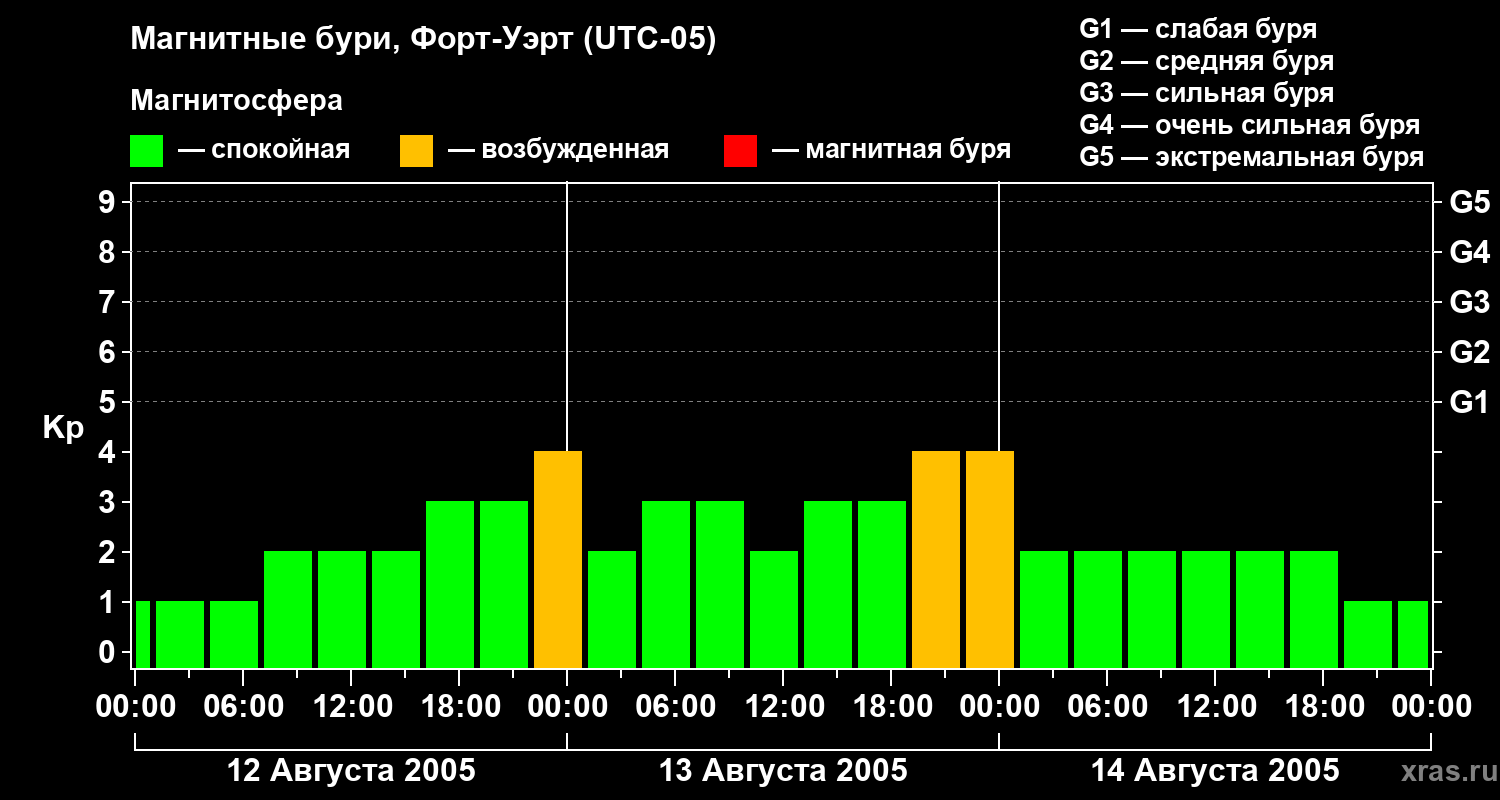Click the 18:00 time label above "14 Августа 2005"
The width and height of the screenshot is (1500, 800).
click(x=1323, y=707)
